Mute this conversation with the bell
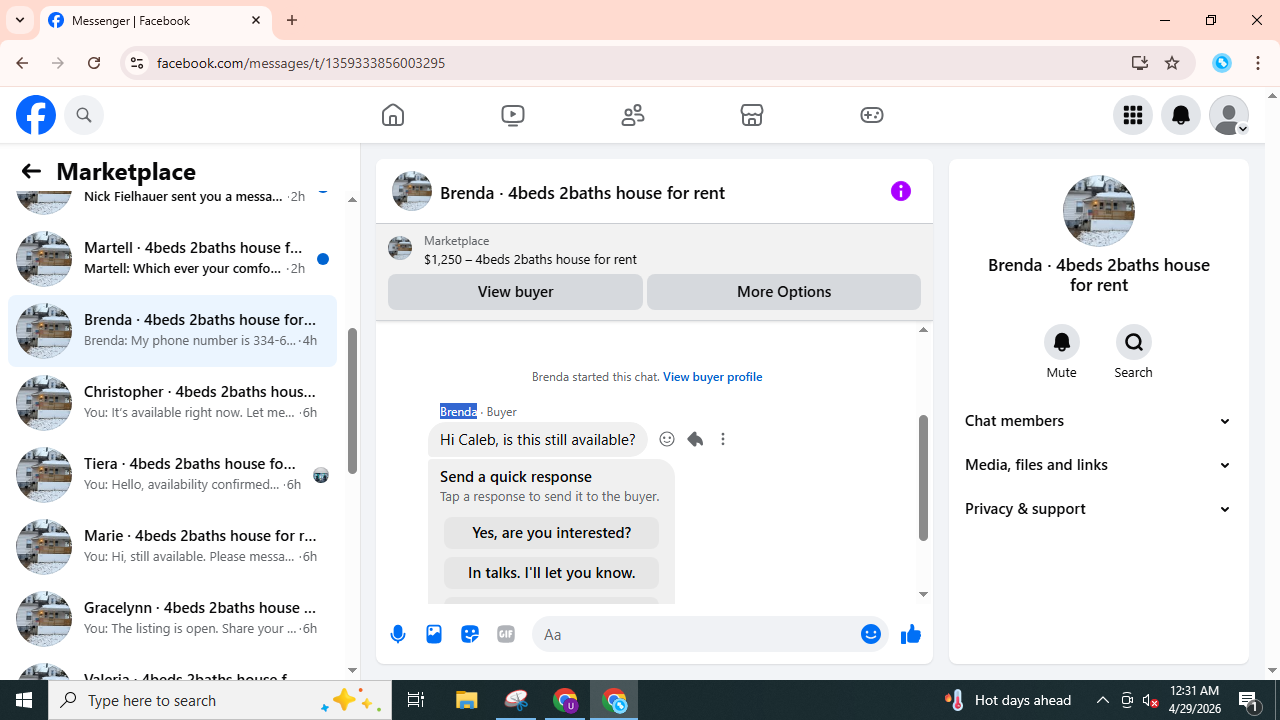The height and width of the screenshot is (720, 1280). (x=1062, y=342)
